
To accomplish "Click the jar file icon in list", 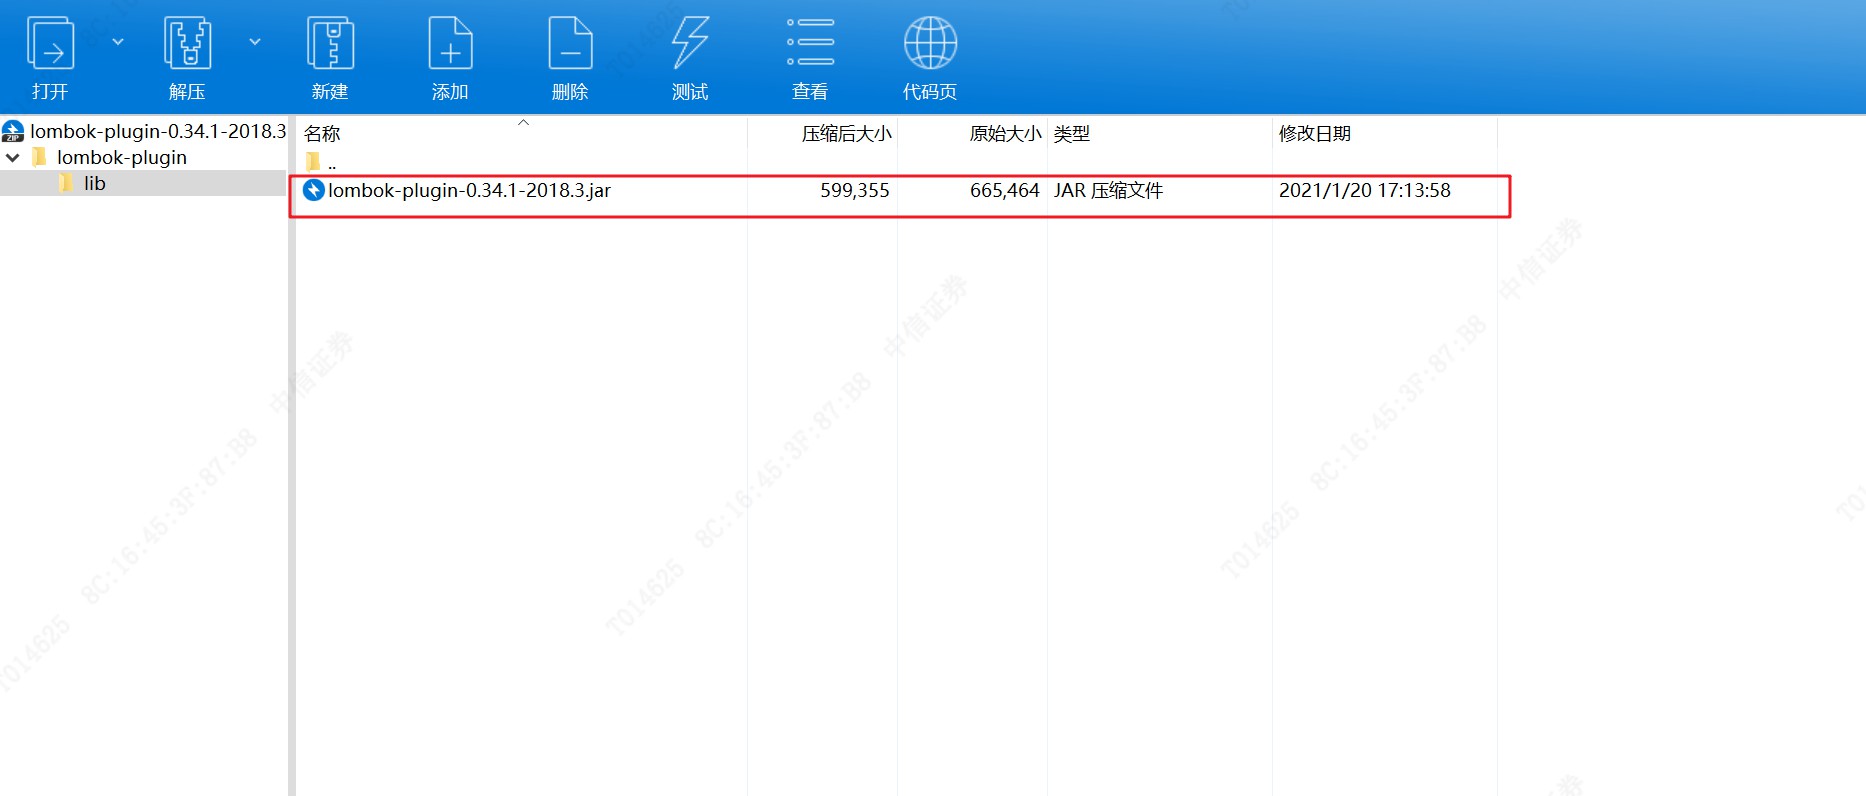I will coord(314,190).
